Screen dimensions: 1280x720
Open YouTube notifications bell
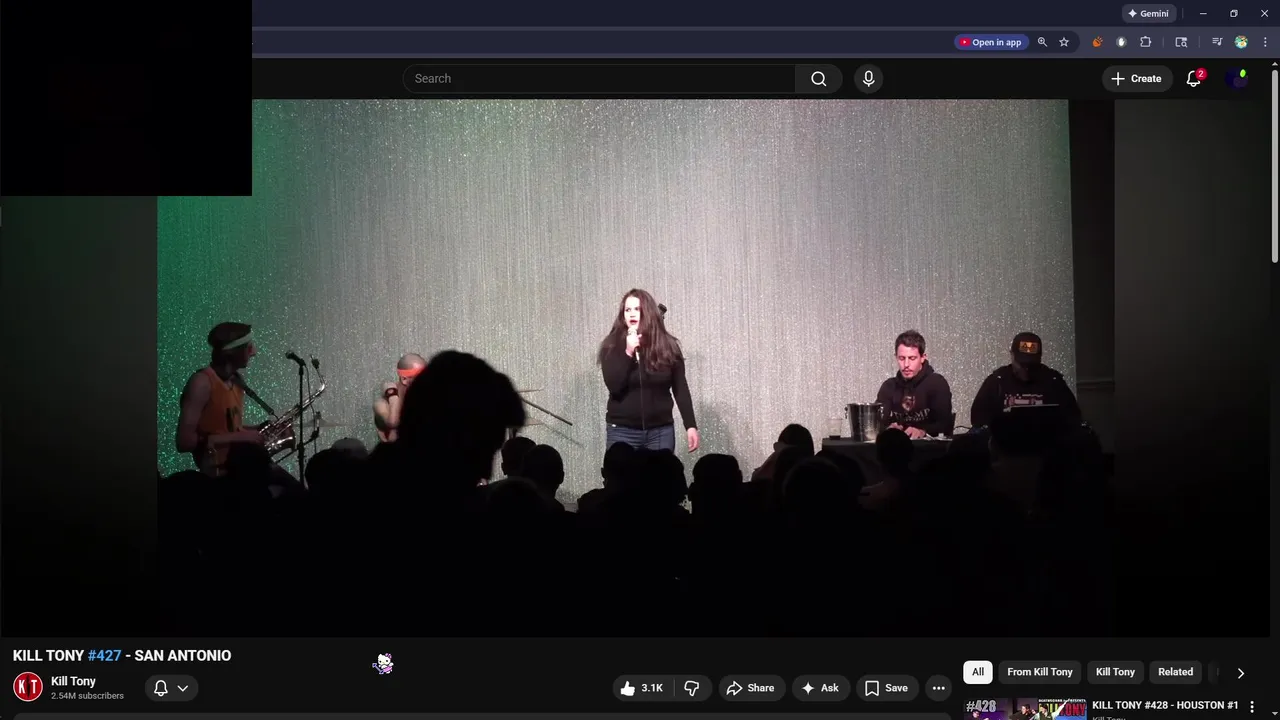pos(1193,78)
